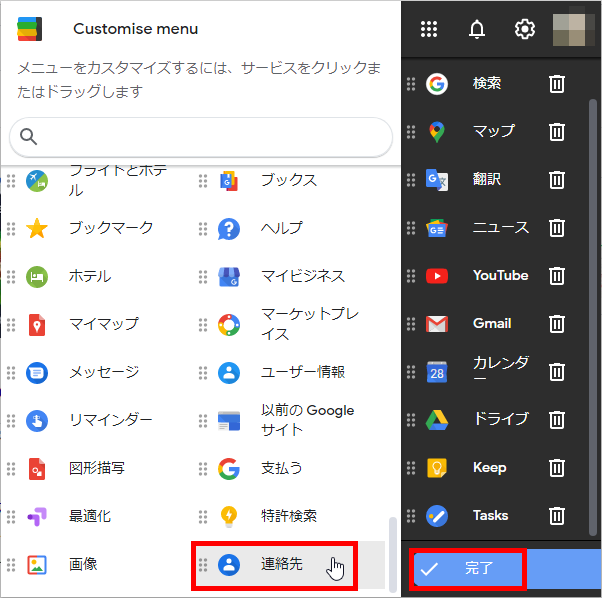Click the service list scrollbar thumb
Viewport: 602px width, 598px height.
392,555
